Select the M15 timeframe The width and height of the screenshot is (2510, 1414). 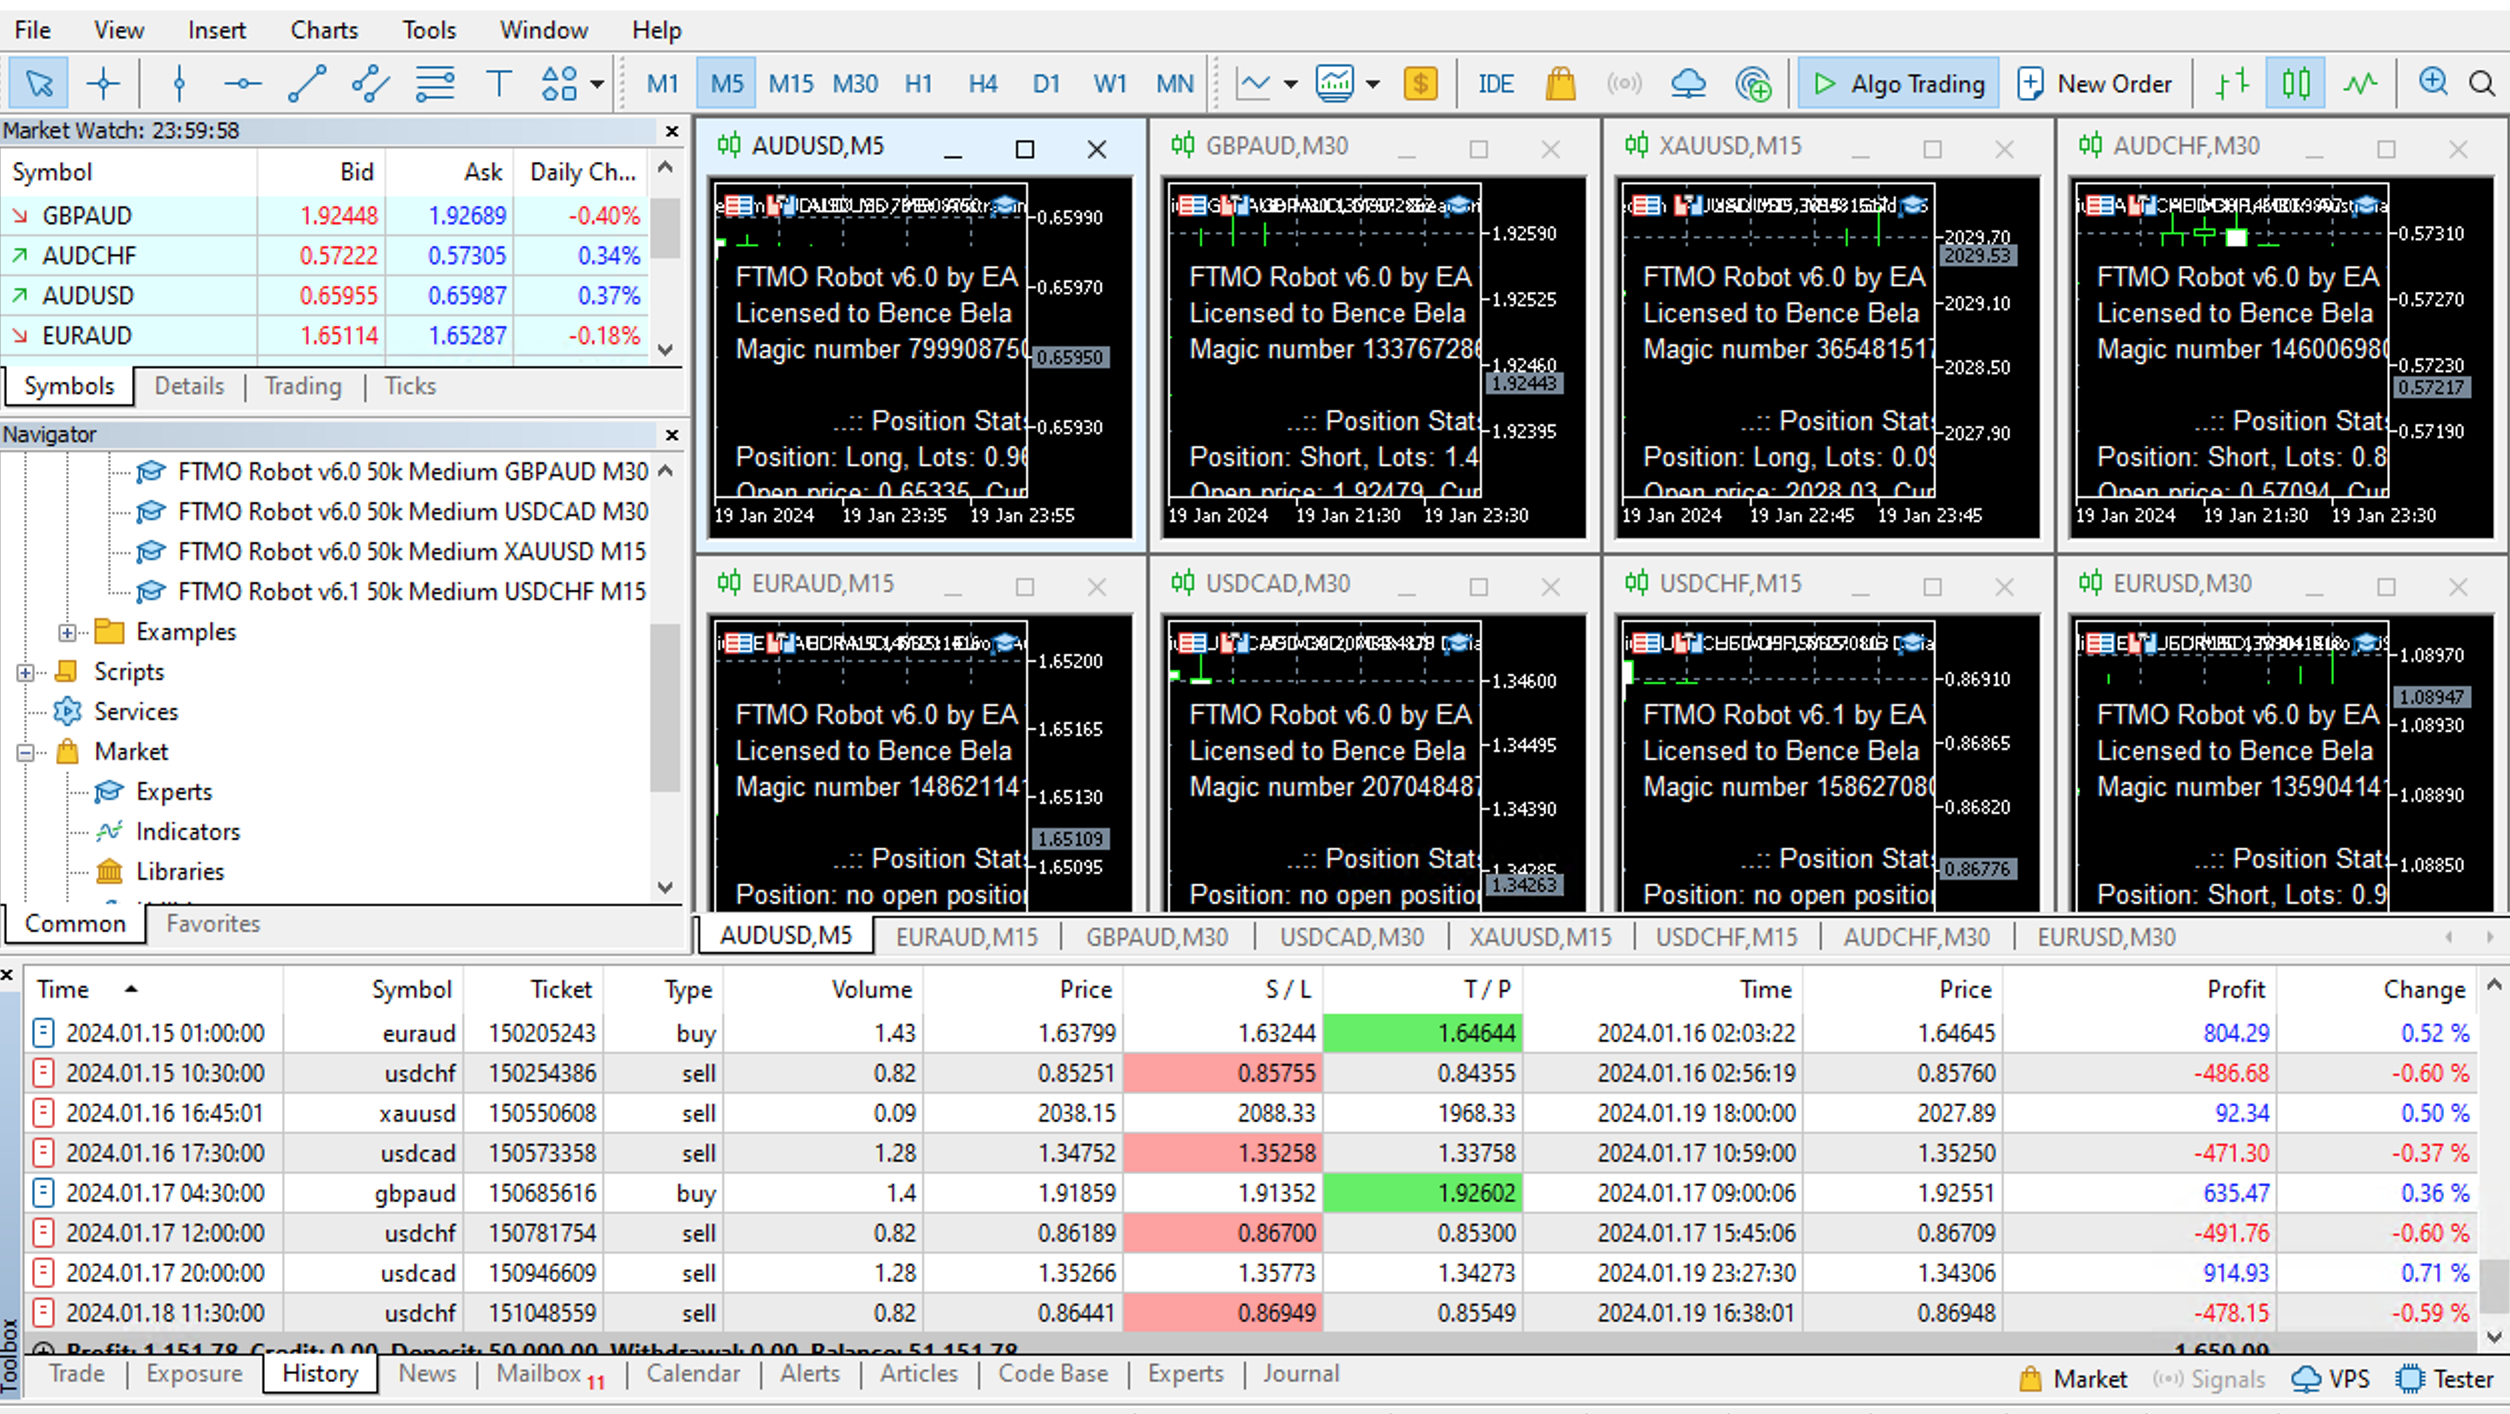click(x=791, y=84)
